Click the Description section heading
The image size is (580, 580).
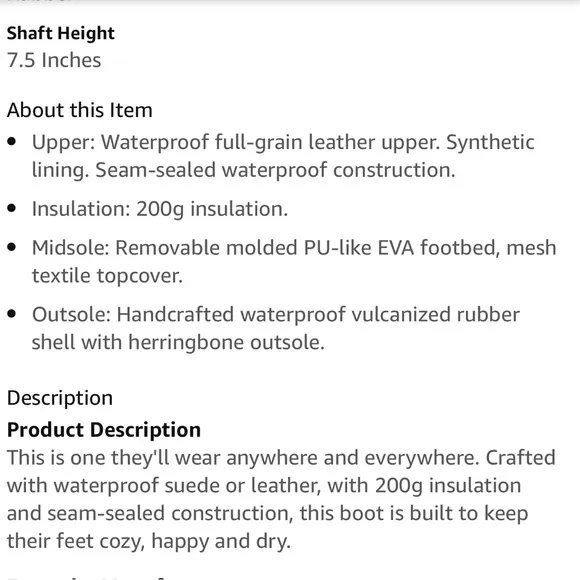pos(60,398)
